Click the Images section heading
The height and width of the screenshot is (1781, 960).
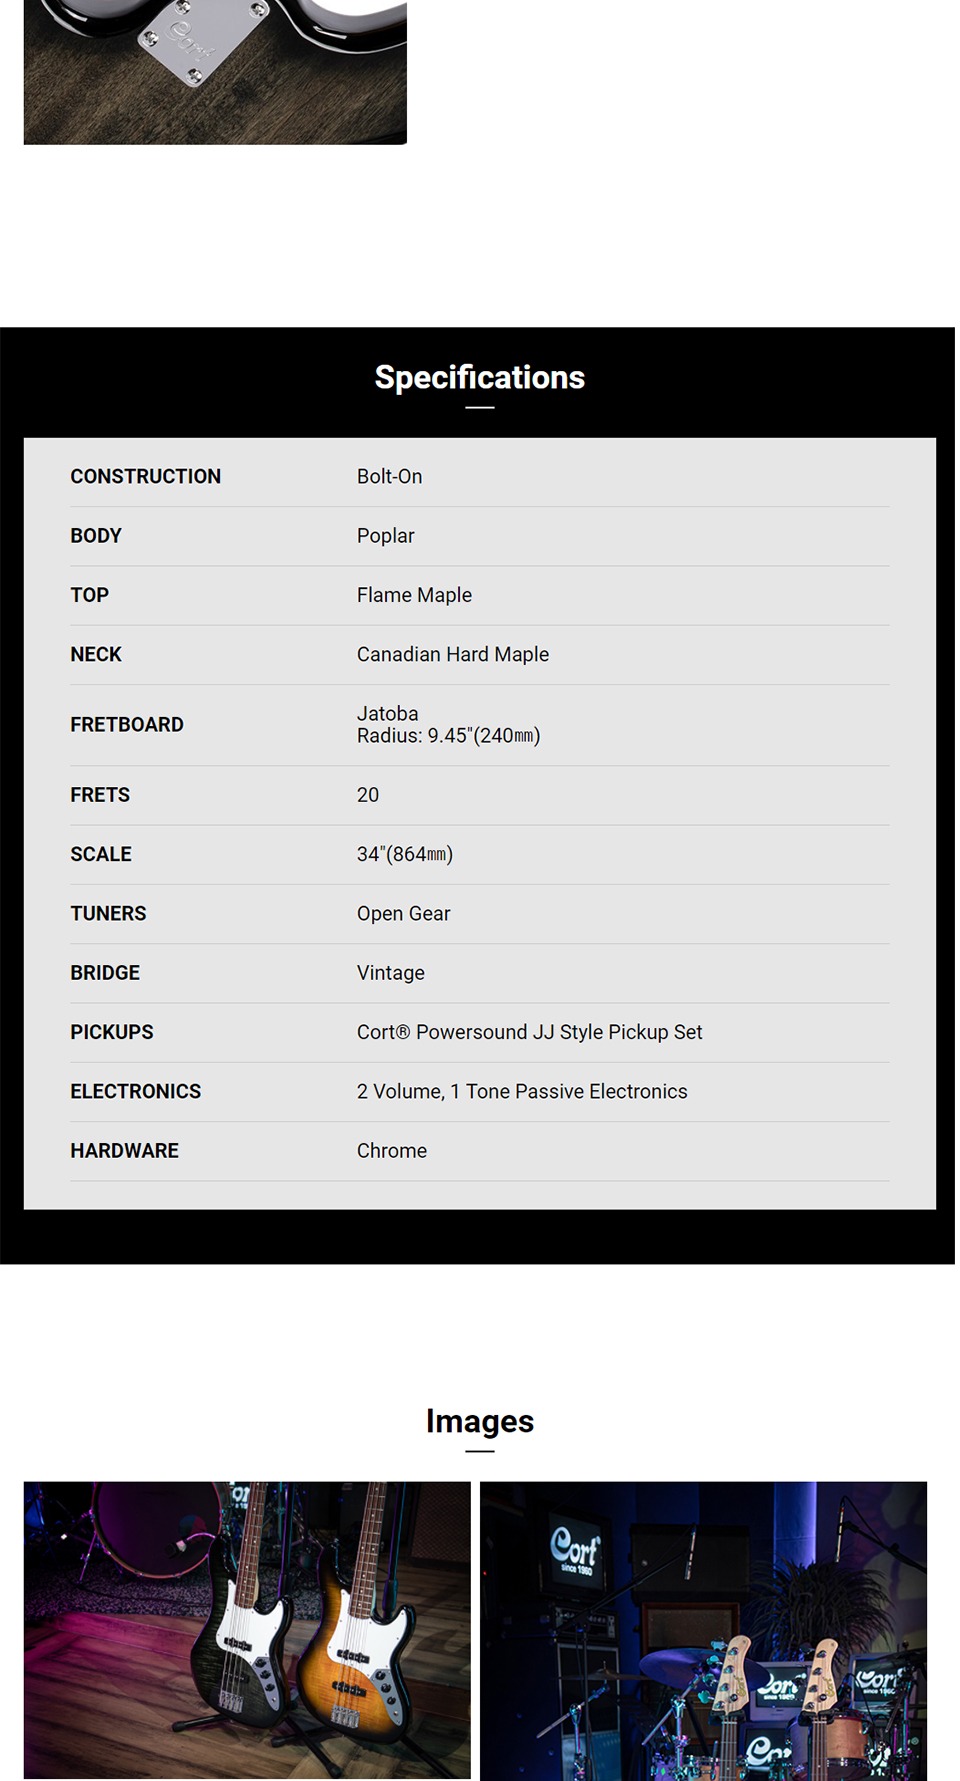479,1421
